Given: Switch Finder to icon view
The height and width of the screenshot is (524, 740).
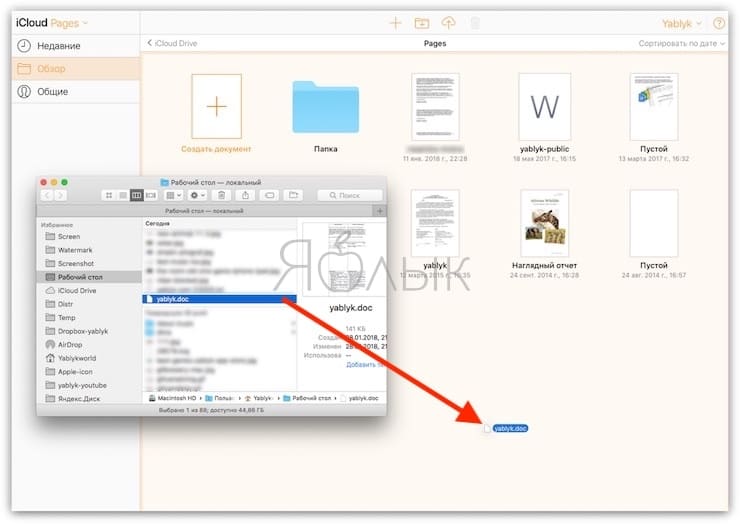Looking at the screenshot, I should click(x=109, y=195).
